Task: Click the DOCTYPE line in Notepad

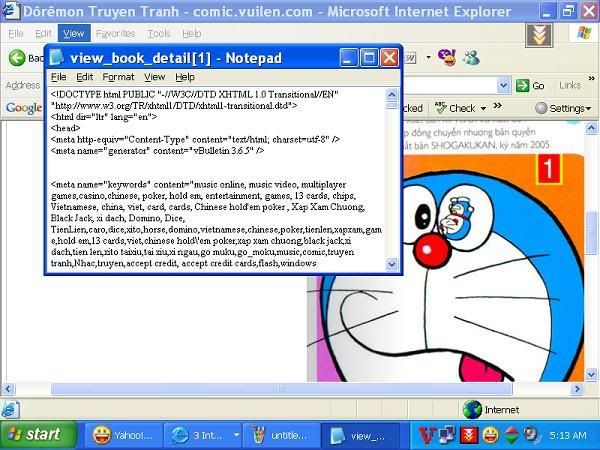Action: point(195,94)
